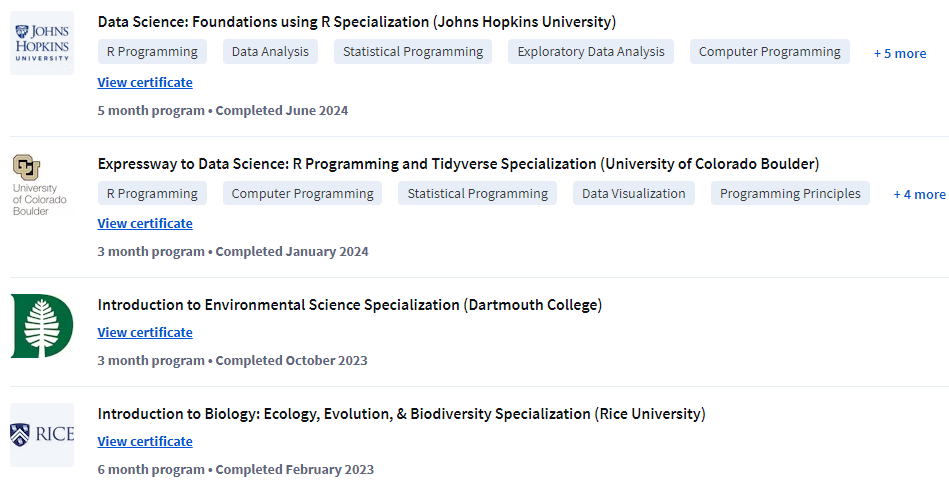Select the Data Analysis skill tag
The height and width of the screenshot is (496, 949).
pyautogui.click(x=270, y=52)
